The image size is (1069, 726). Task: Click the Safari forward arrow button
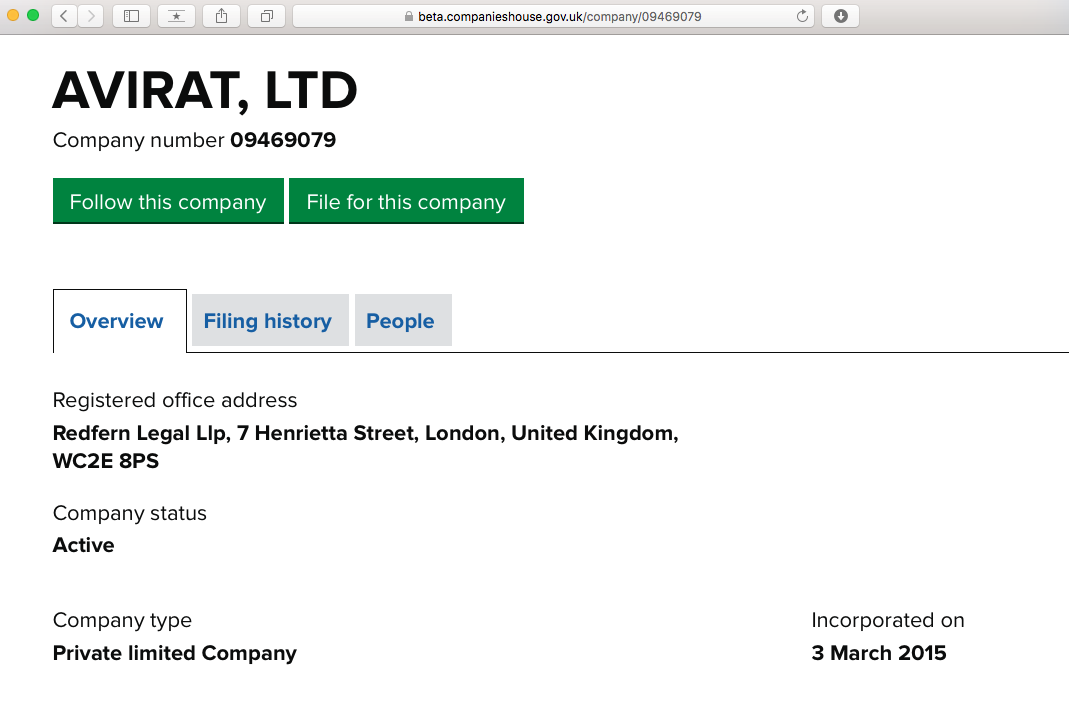click(x=91, y=16)
